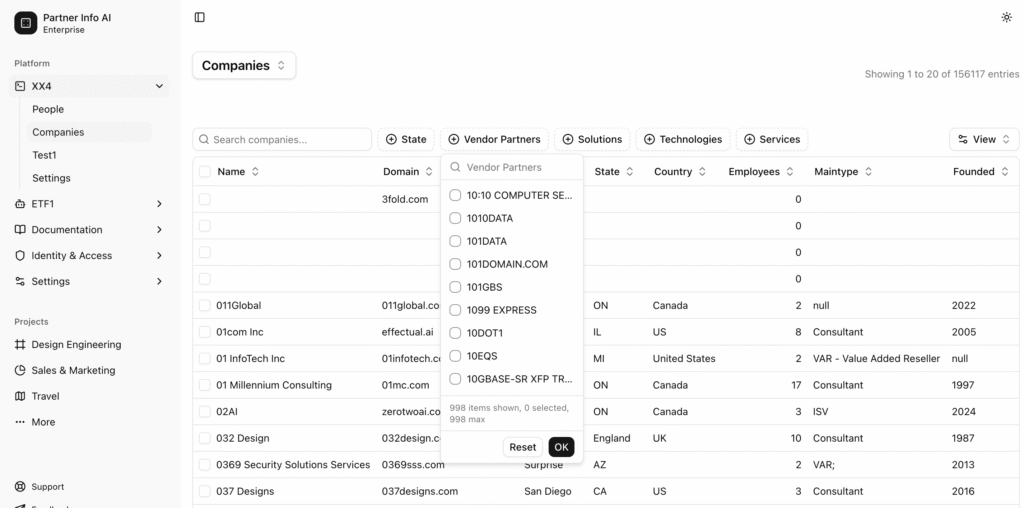
Task: Open the Sales & Marketing project
Action: (73, 370)
